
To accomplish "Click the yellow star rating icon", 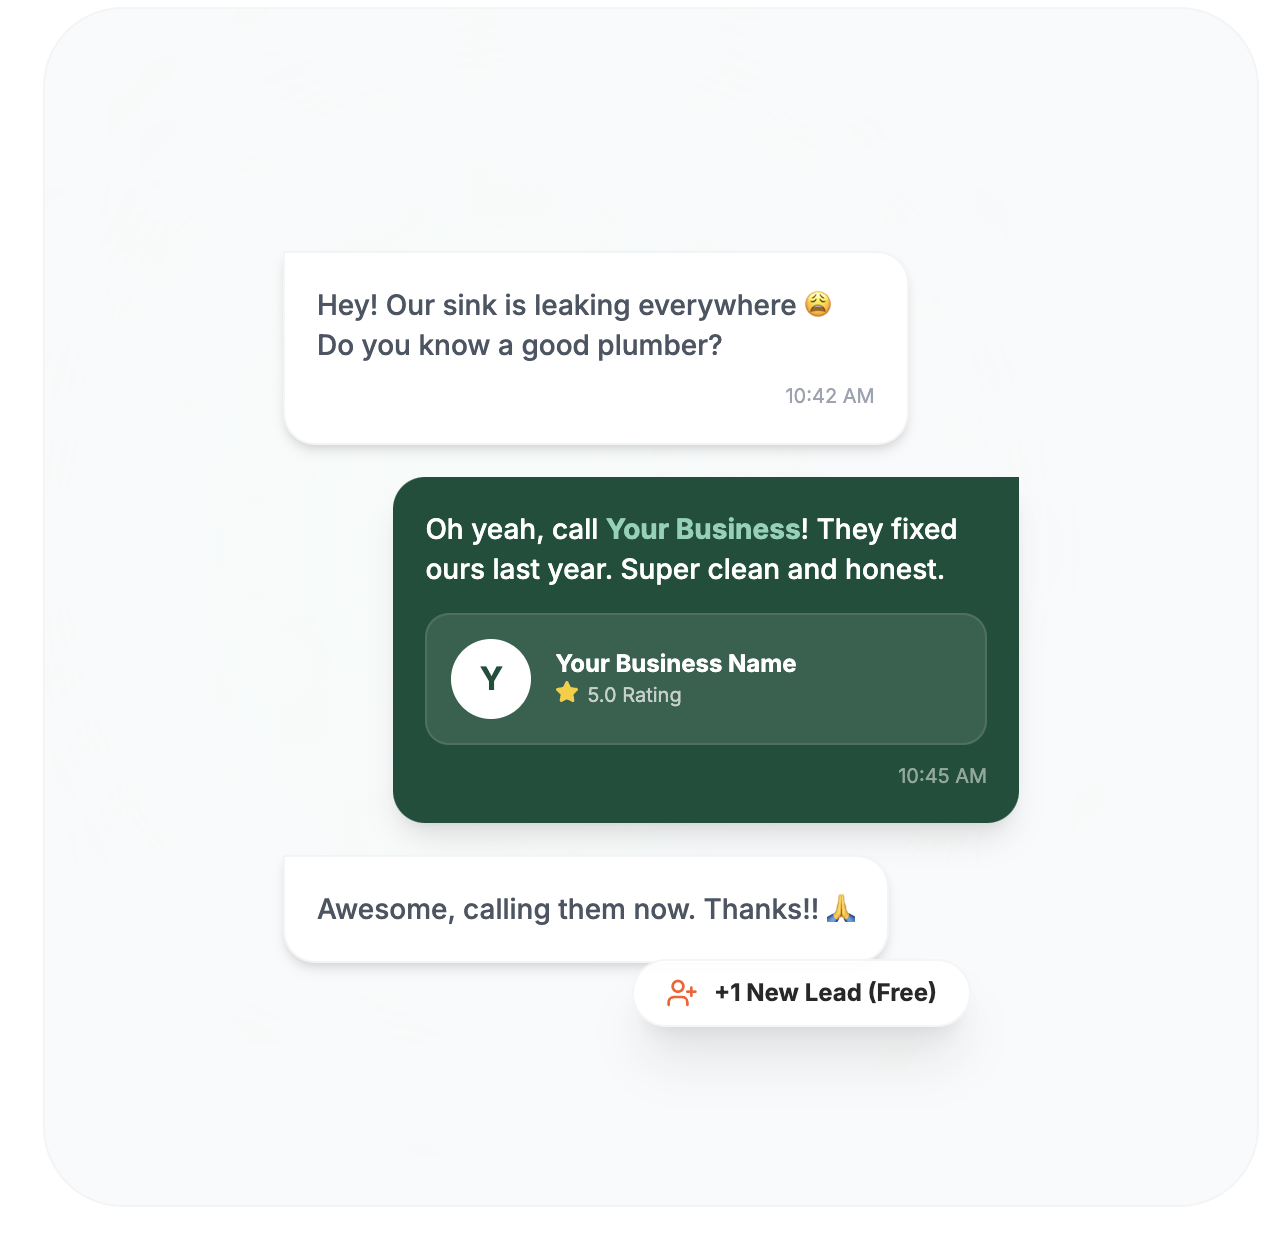I will 567,693.
